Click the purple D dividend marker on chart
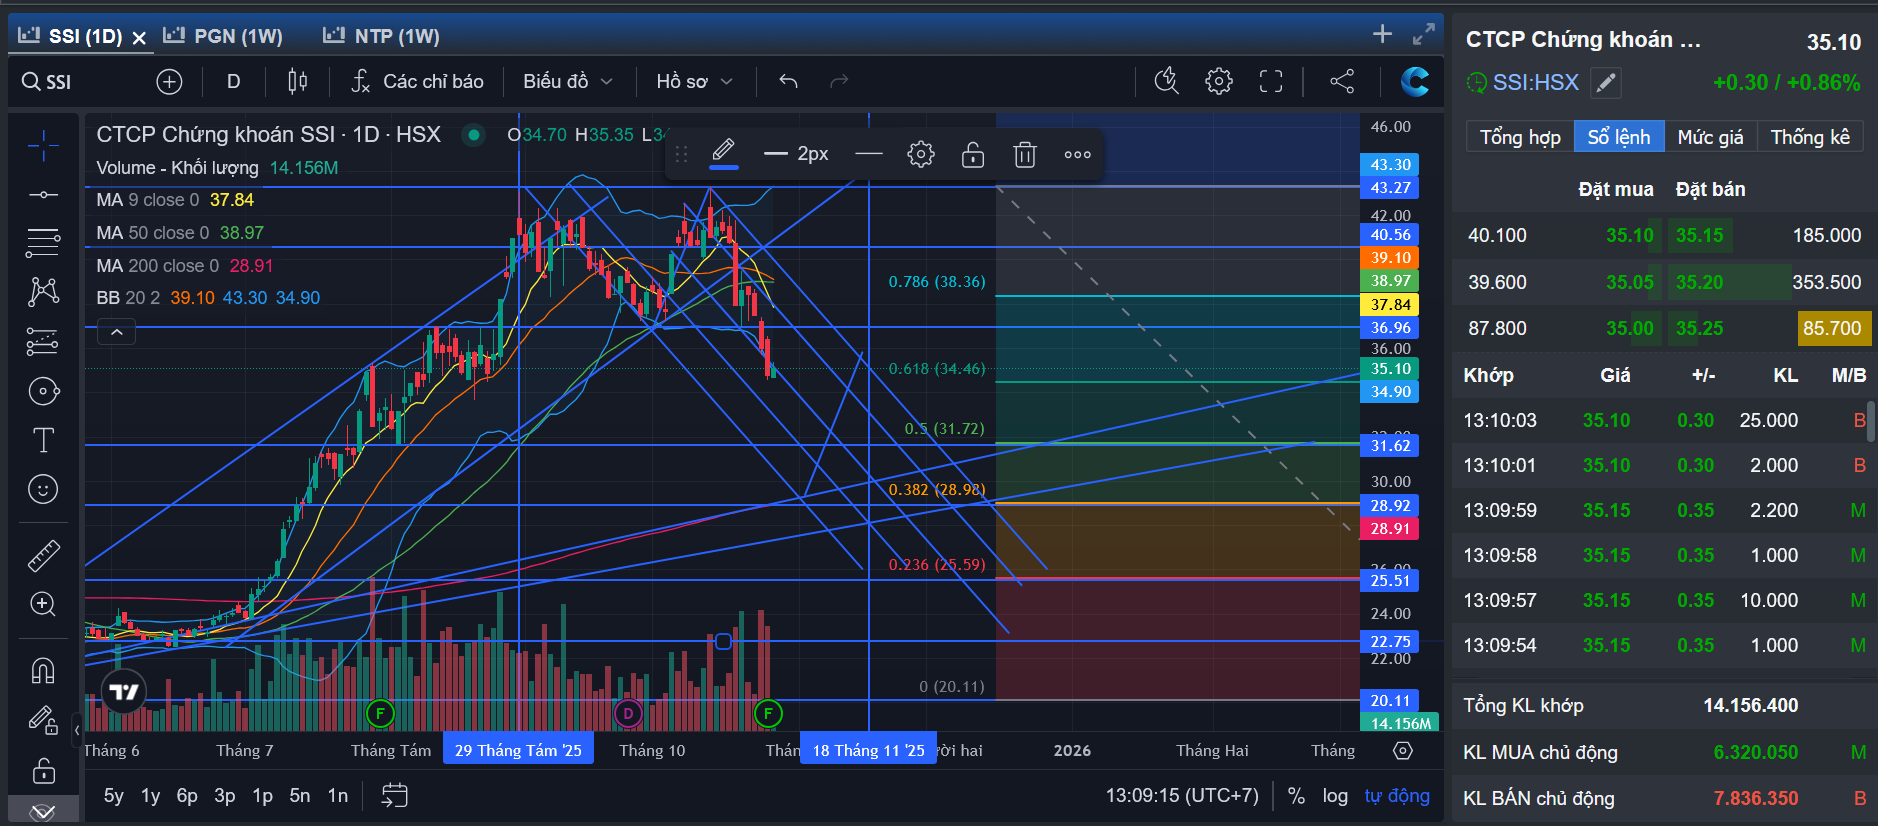This screenshot has height=826, width=1878. pos(628,713)
